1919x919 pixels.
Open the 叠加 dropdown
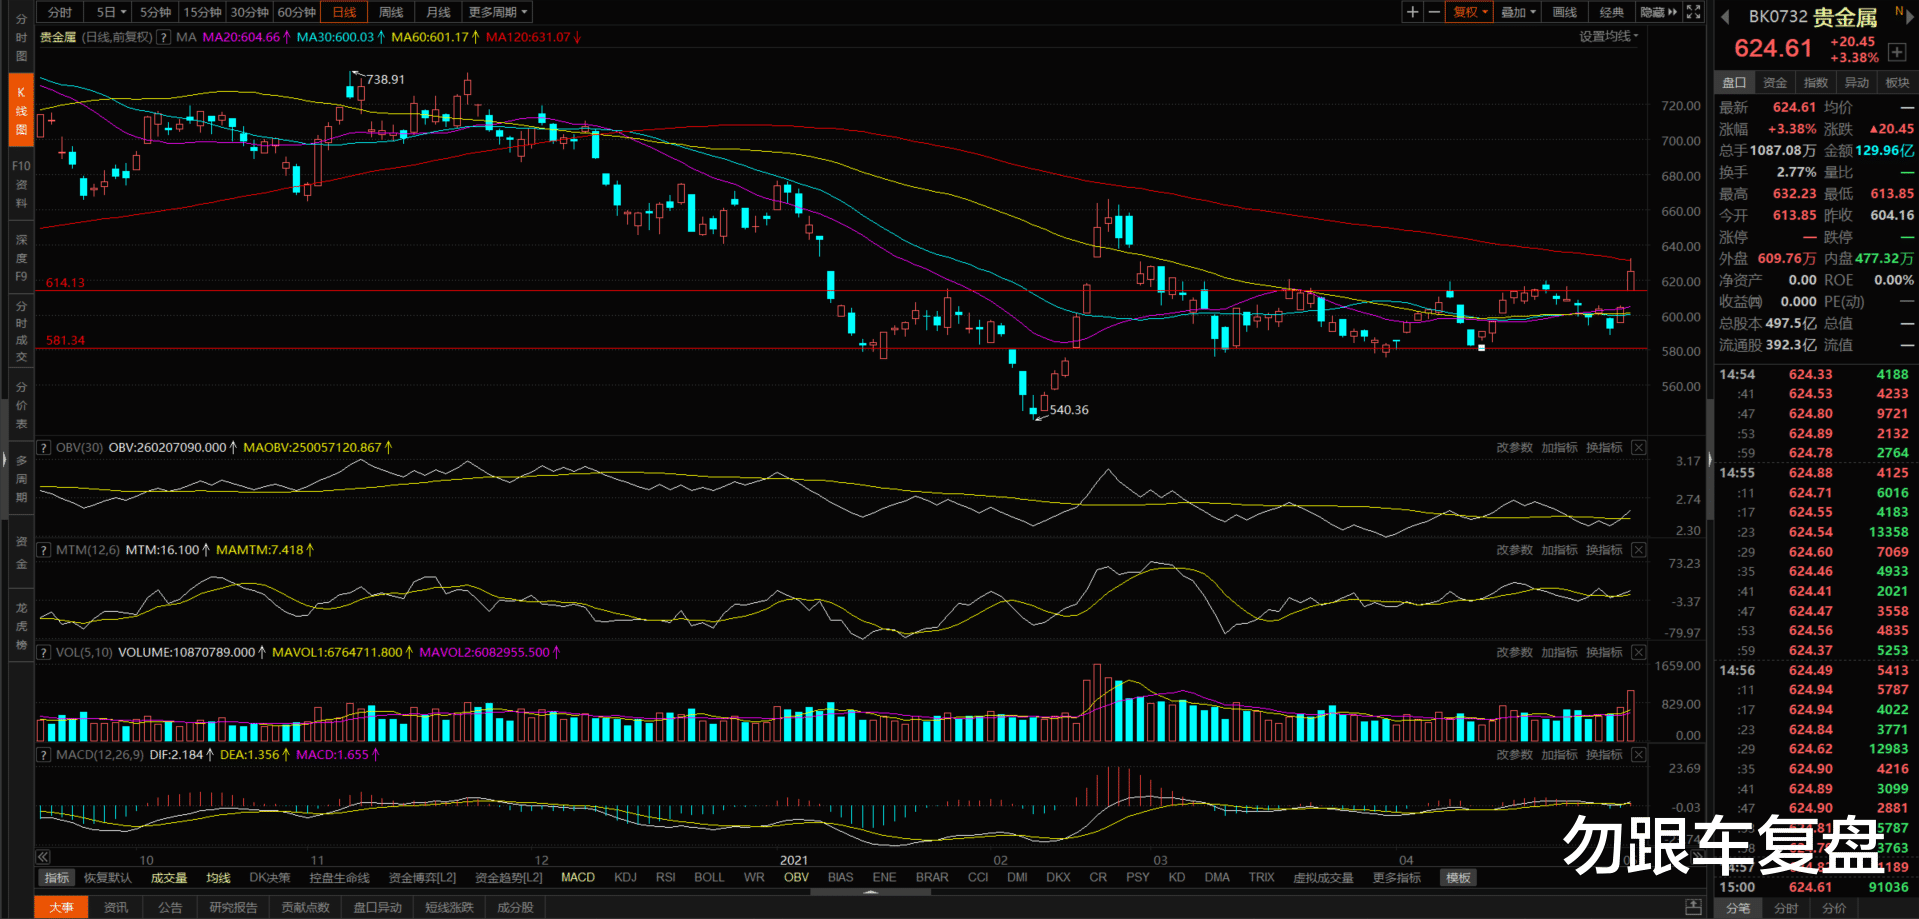pos(1518,12)
